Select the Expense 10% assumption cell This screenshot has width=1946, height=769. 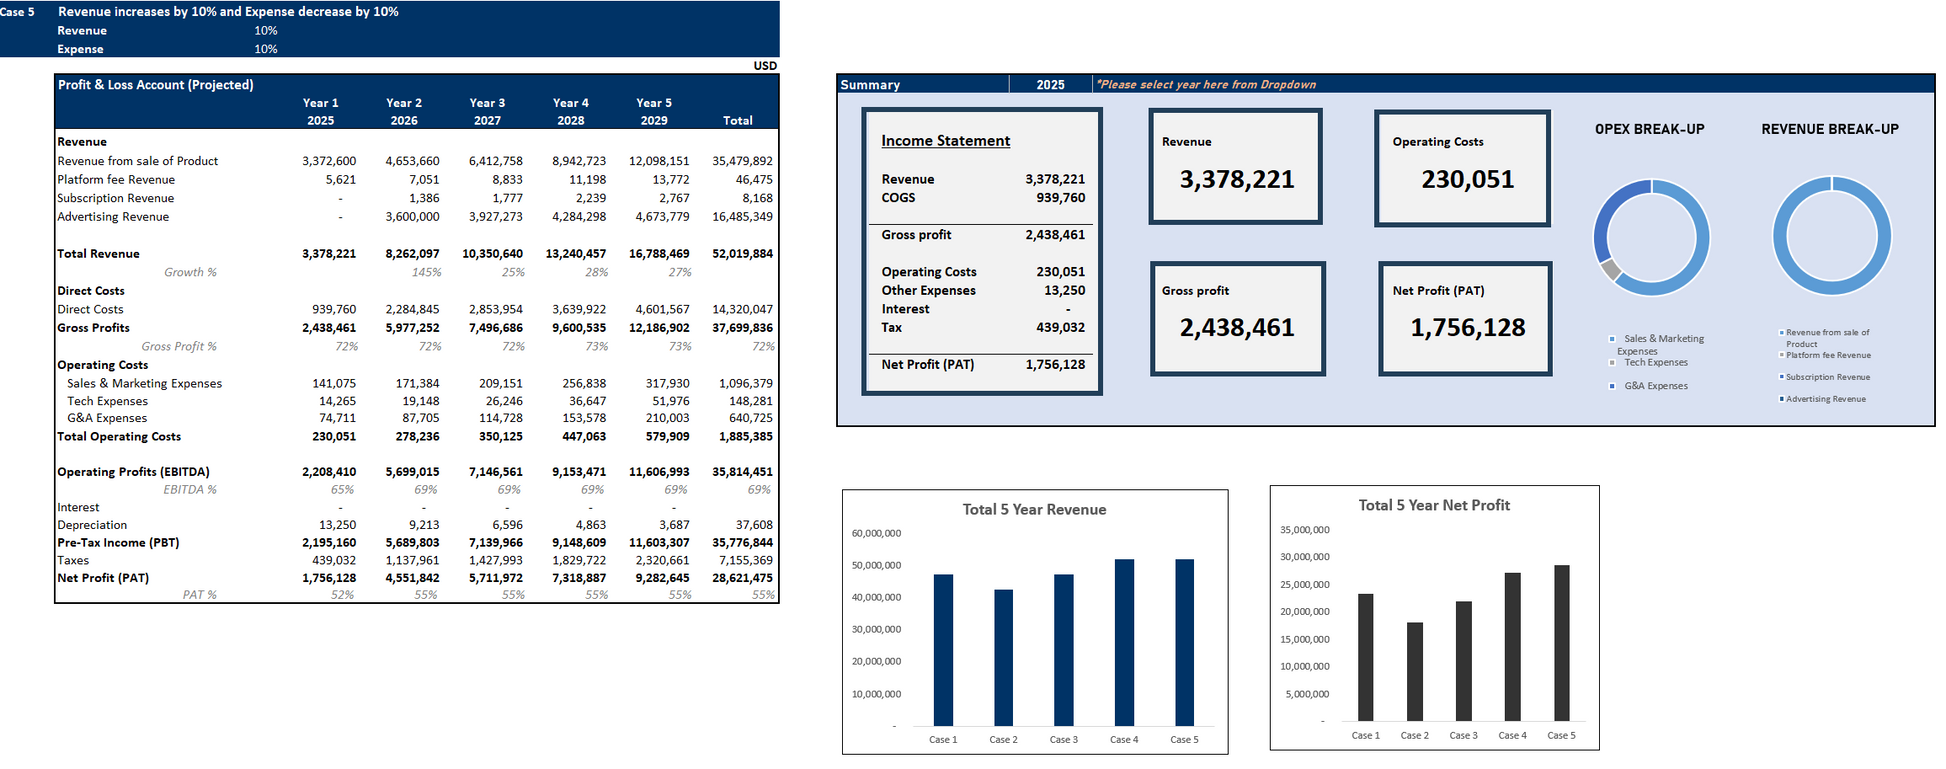265,49
